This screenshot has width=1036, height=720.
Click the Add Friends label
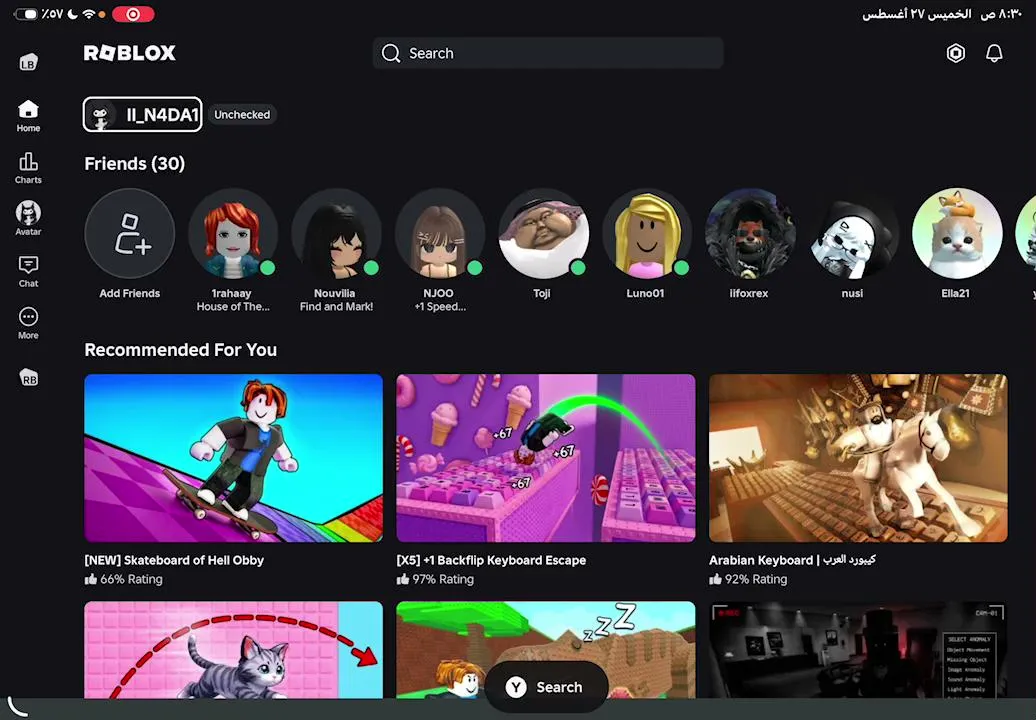[x=130, y=293]
